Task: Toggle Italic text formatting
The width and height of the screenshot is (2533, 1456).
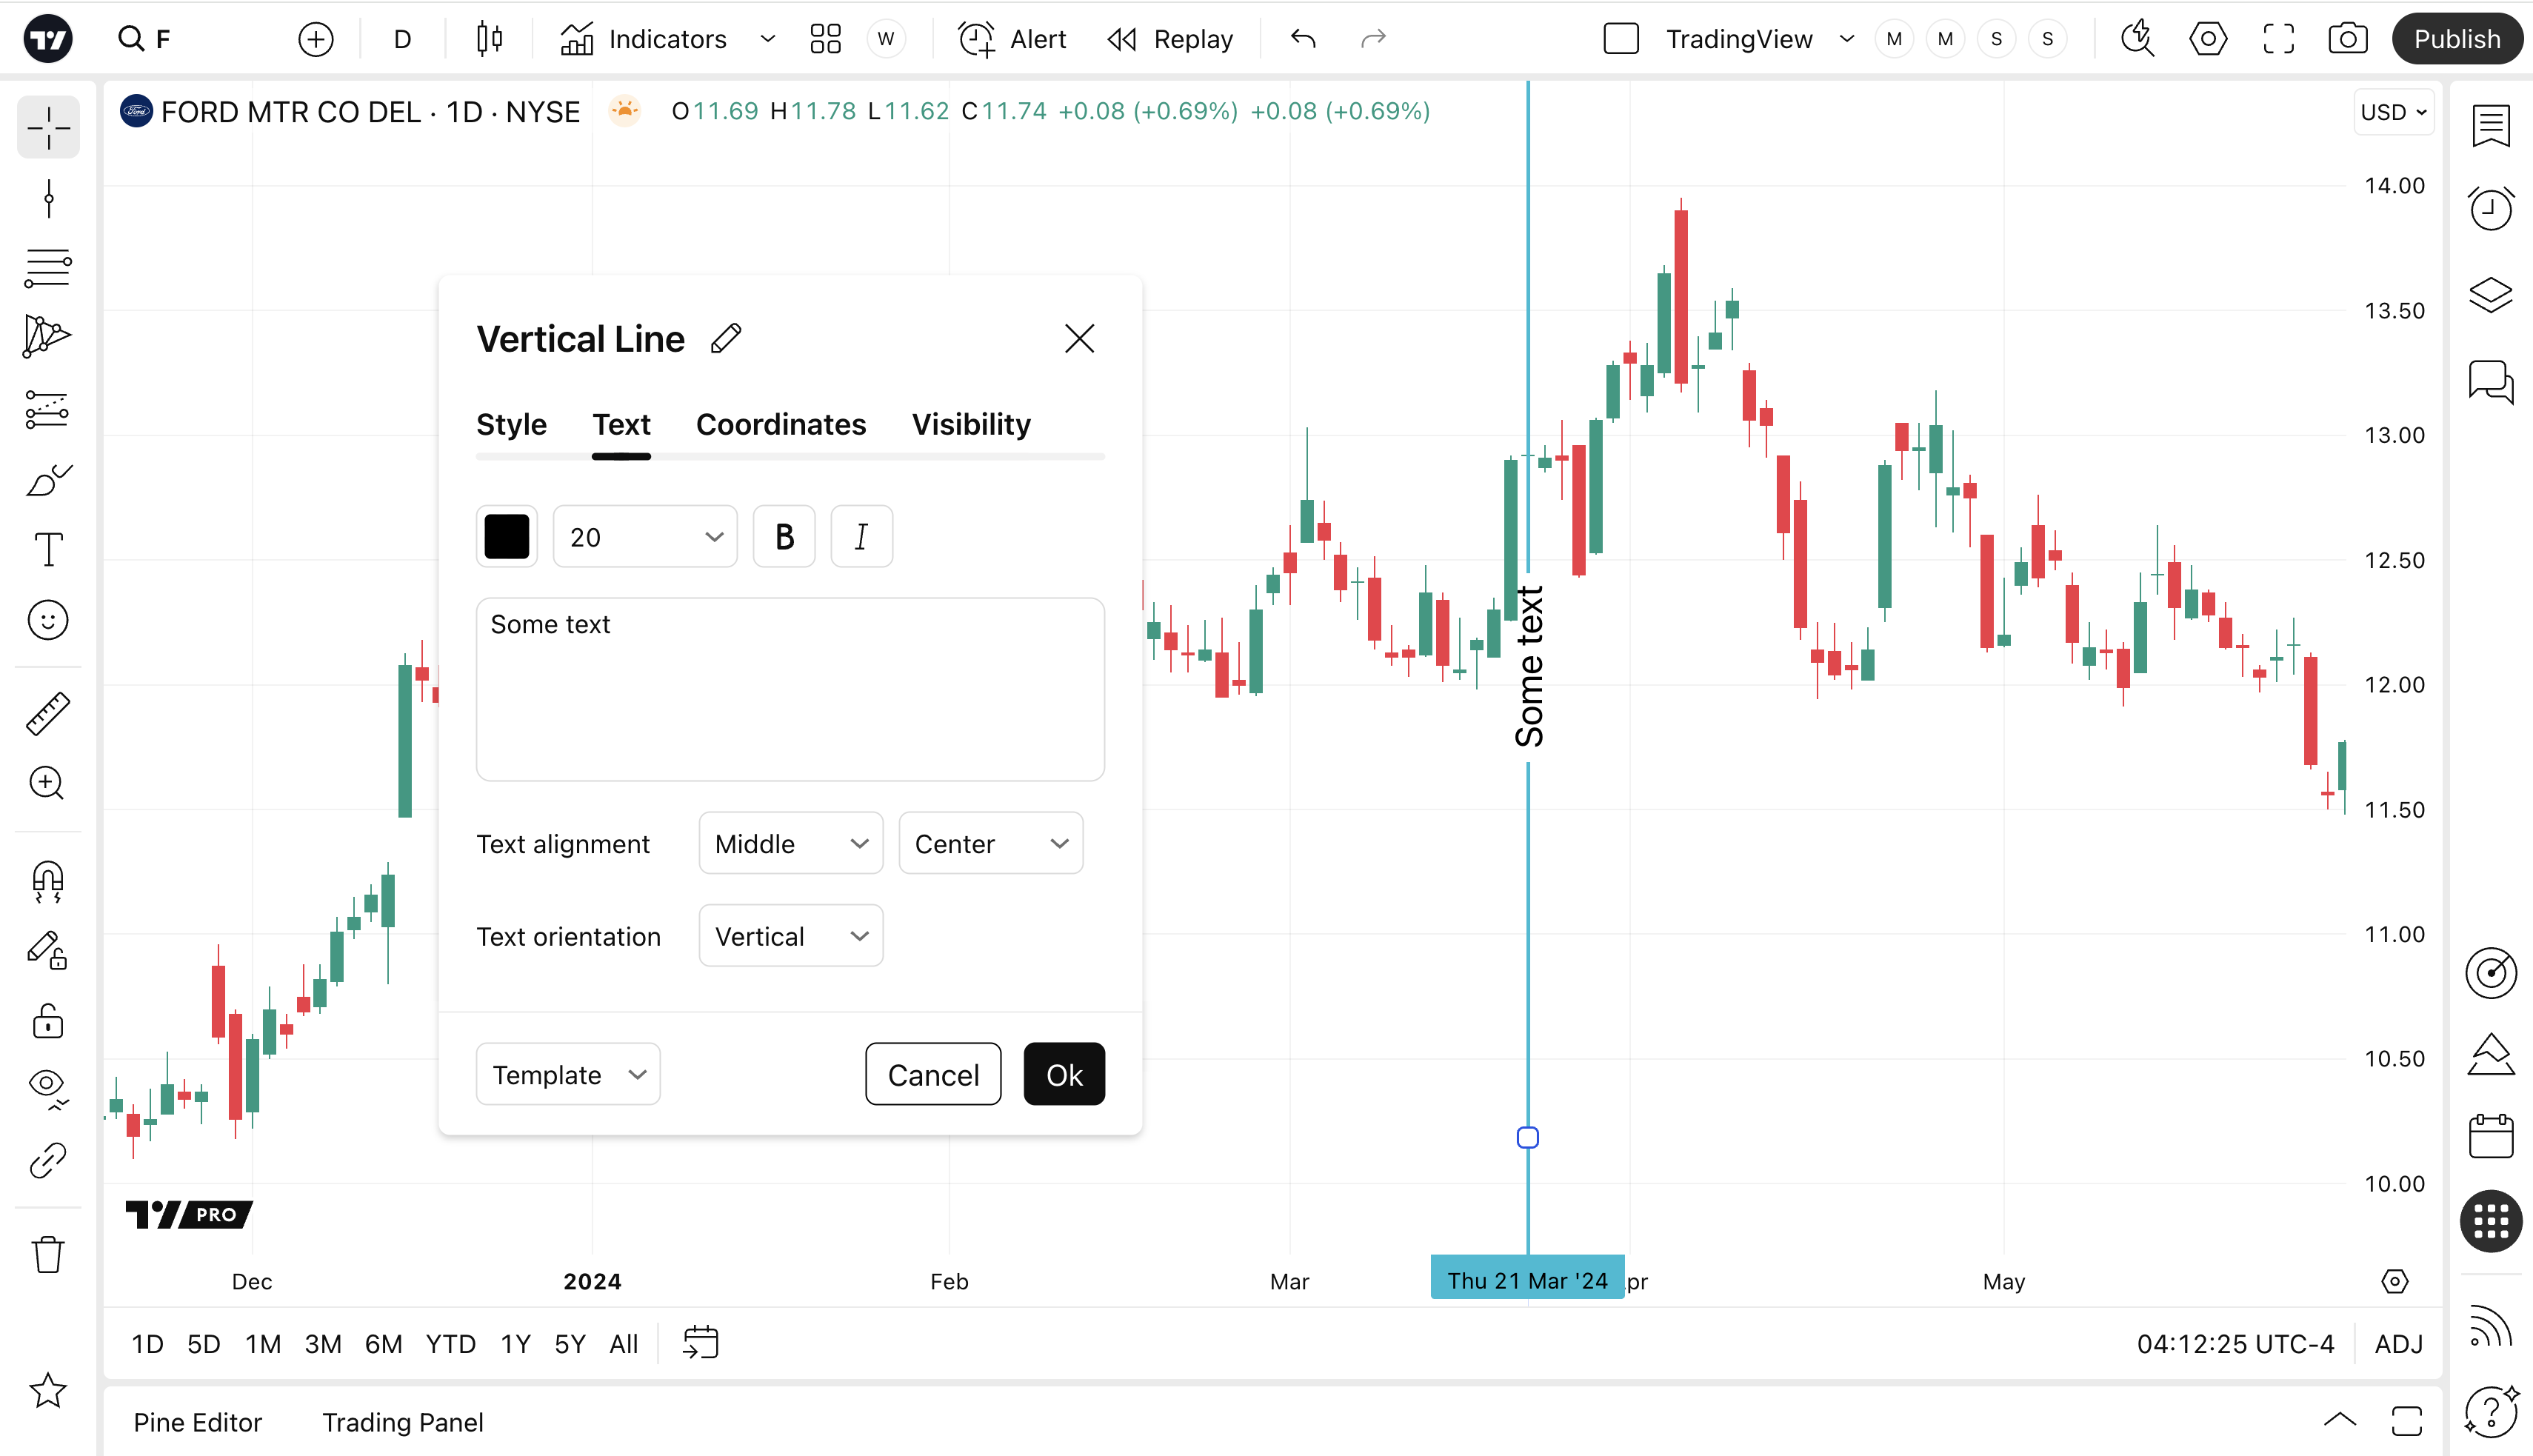Action: 861,537
